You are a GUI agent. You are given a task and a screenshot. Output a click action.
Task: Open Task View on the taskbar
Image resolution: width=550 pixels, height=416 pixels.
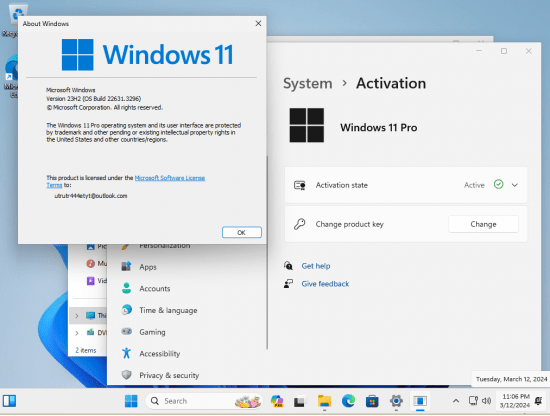point(299,401)
